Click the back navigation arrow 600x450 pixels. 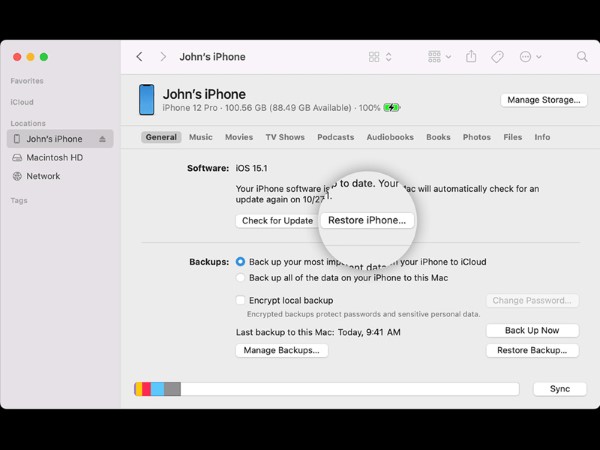(139, 57)
